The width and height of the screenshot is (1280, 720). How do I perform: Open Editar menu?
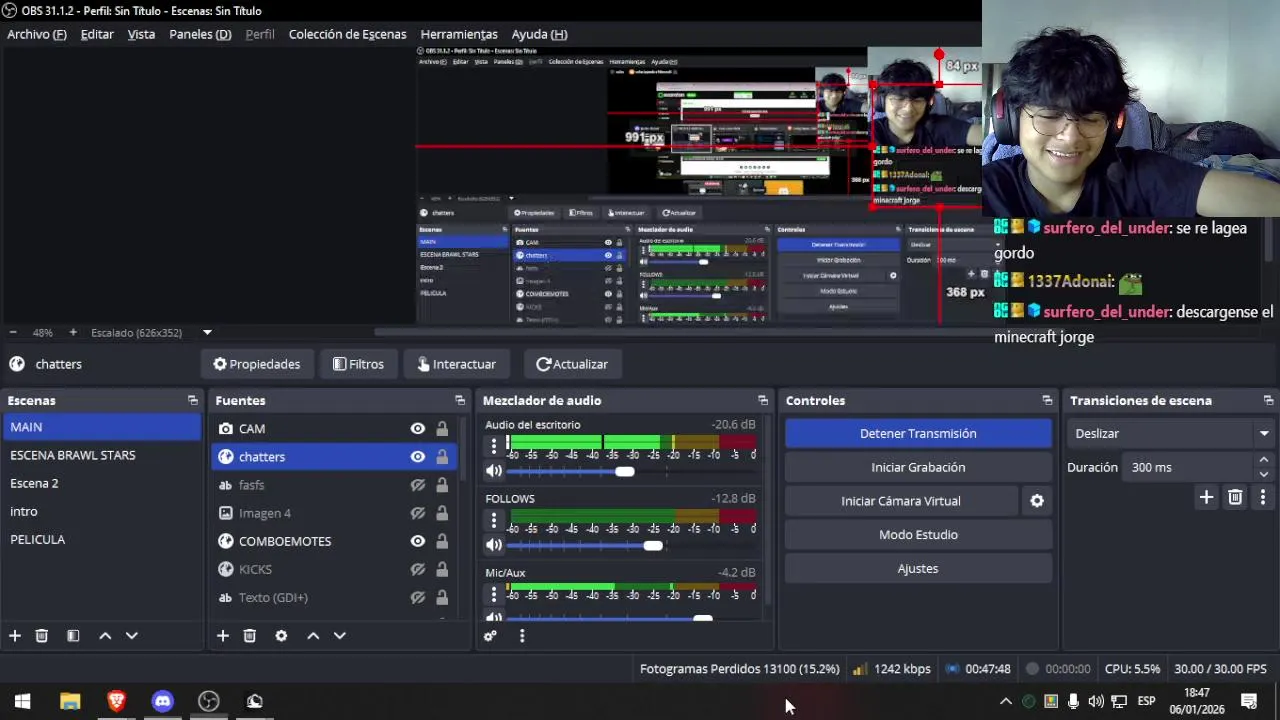coord(97,34)
